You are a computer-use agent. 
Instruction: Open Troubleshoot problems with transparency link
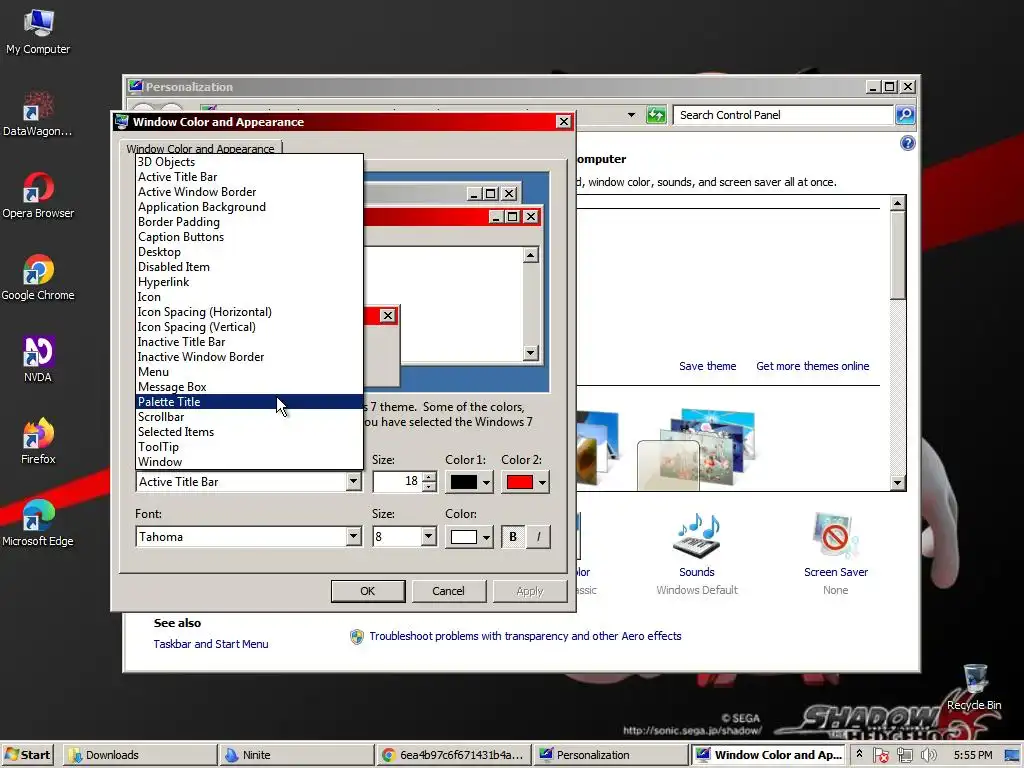pos(525,636)
